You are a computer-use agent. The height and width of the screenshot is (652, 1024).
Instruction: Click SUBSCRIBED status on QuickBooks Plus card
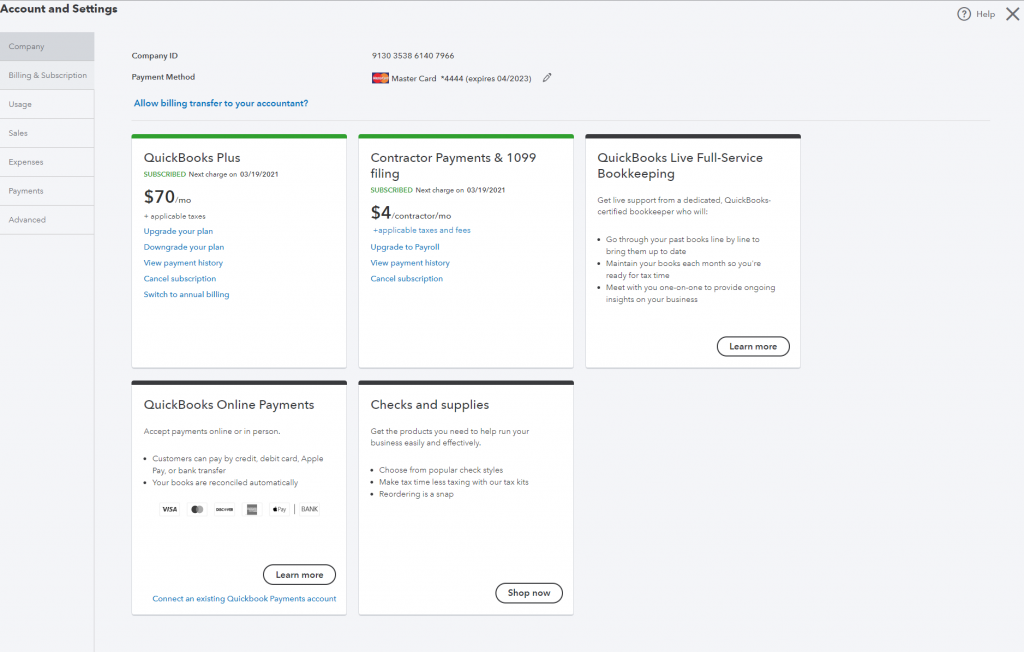click(165, 174)
